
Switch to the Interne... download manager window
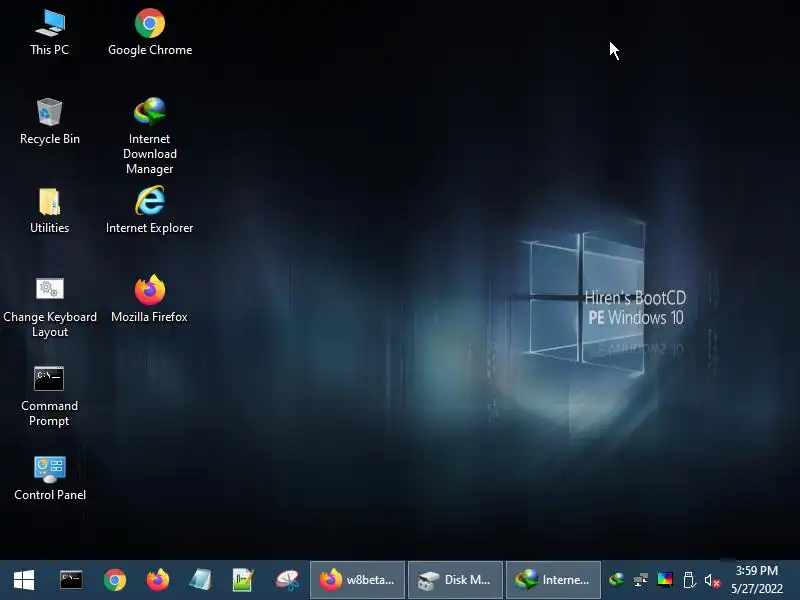[x=553, y=580]
